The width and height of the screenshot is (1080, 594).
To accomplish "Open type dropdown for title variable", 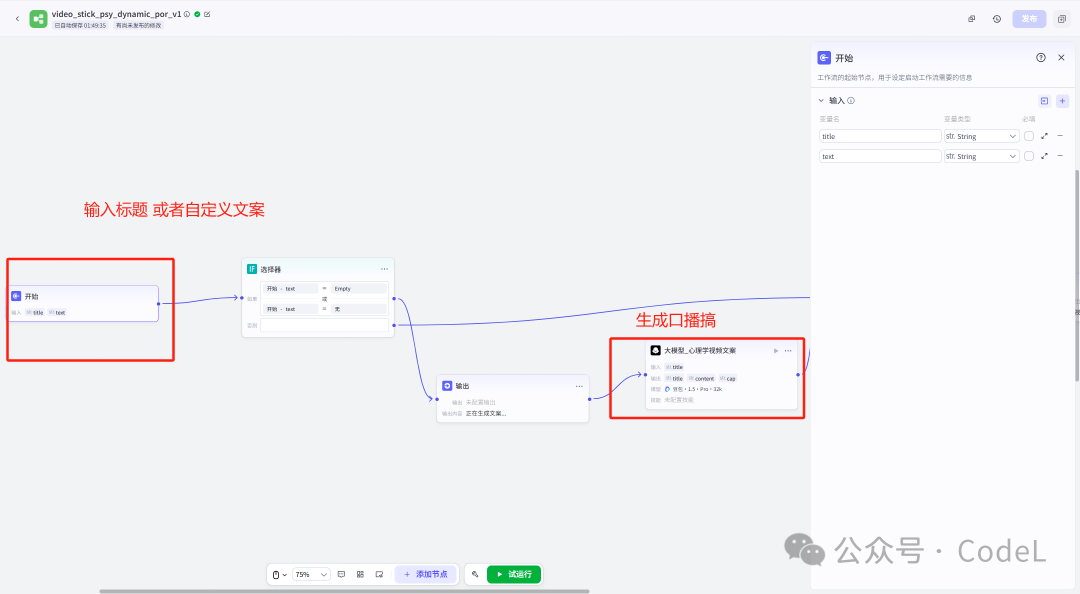I will pyautogui.click(x=981, y=136).
